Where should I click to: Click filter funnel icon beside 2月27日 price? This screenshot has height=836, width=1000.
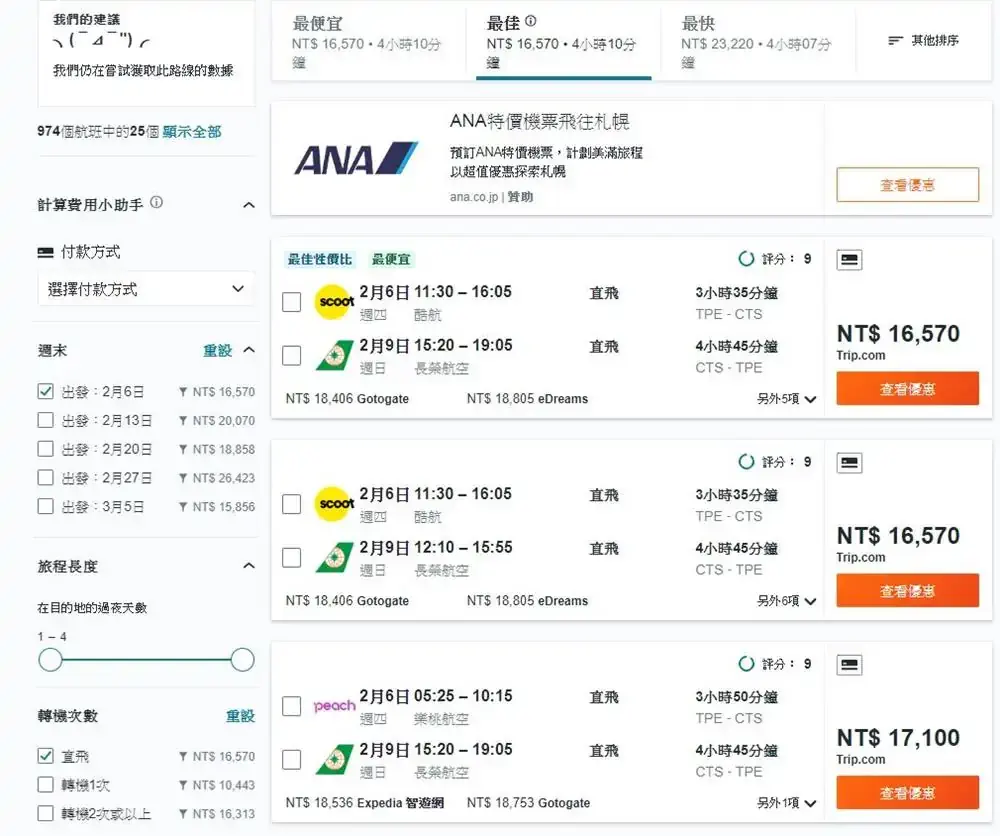pyautogui.click(x=183, y=478)
